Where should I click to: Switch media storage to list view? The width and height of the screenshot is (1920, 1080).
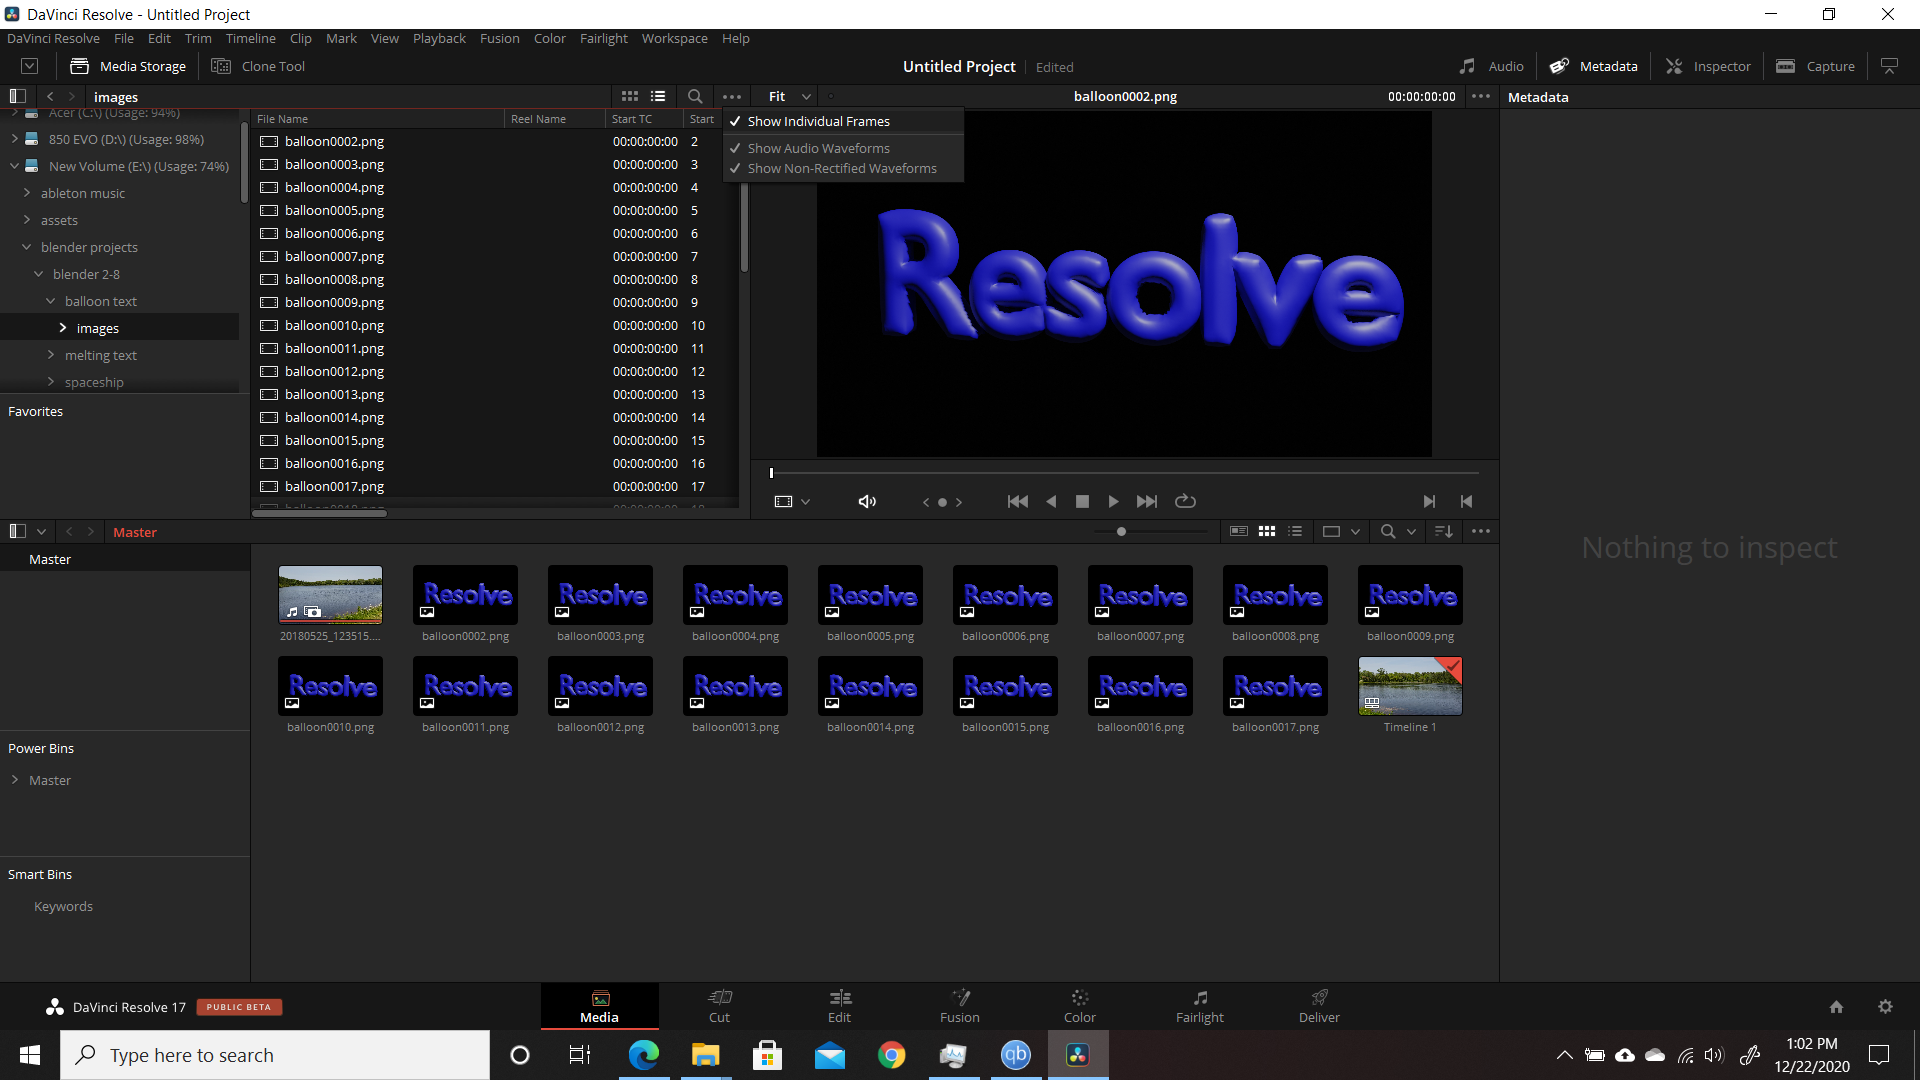point(658,96)
